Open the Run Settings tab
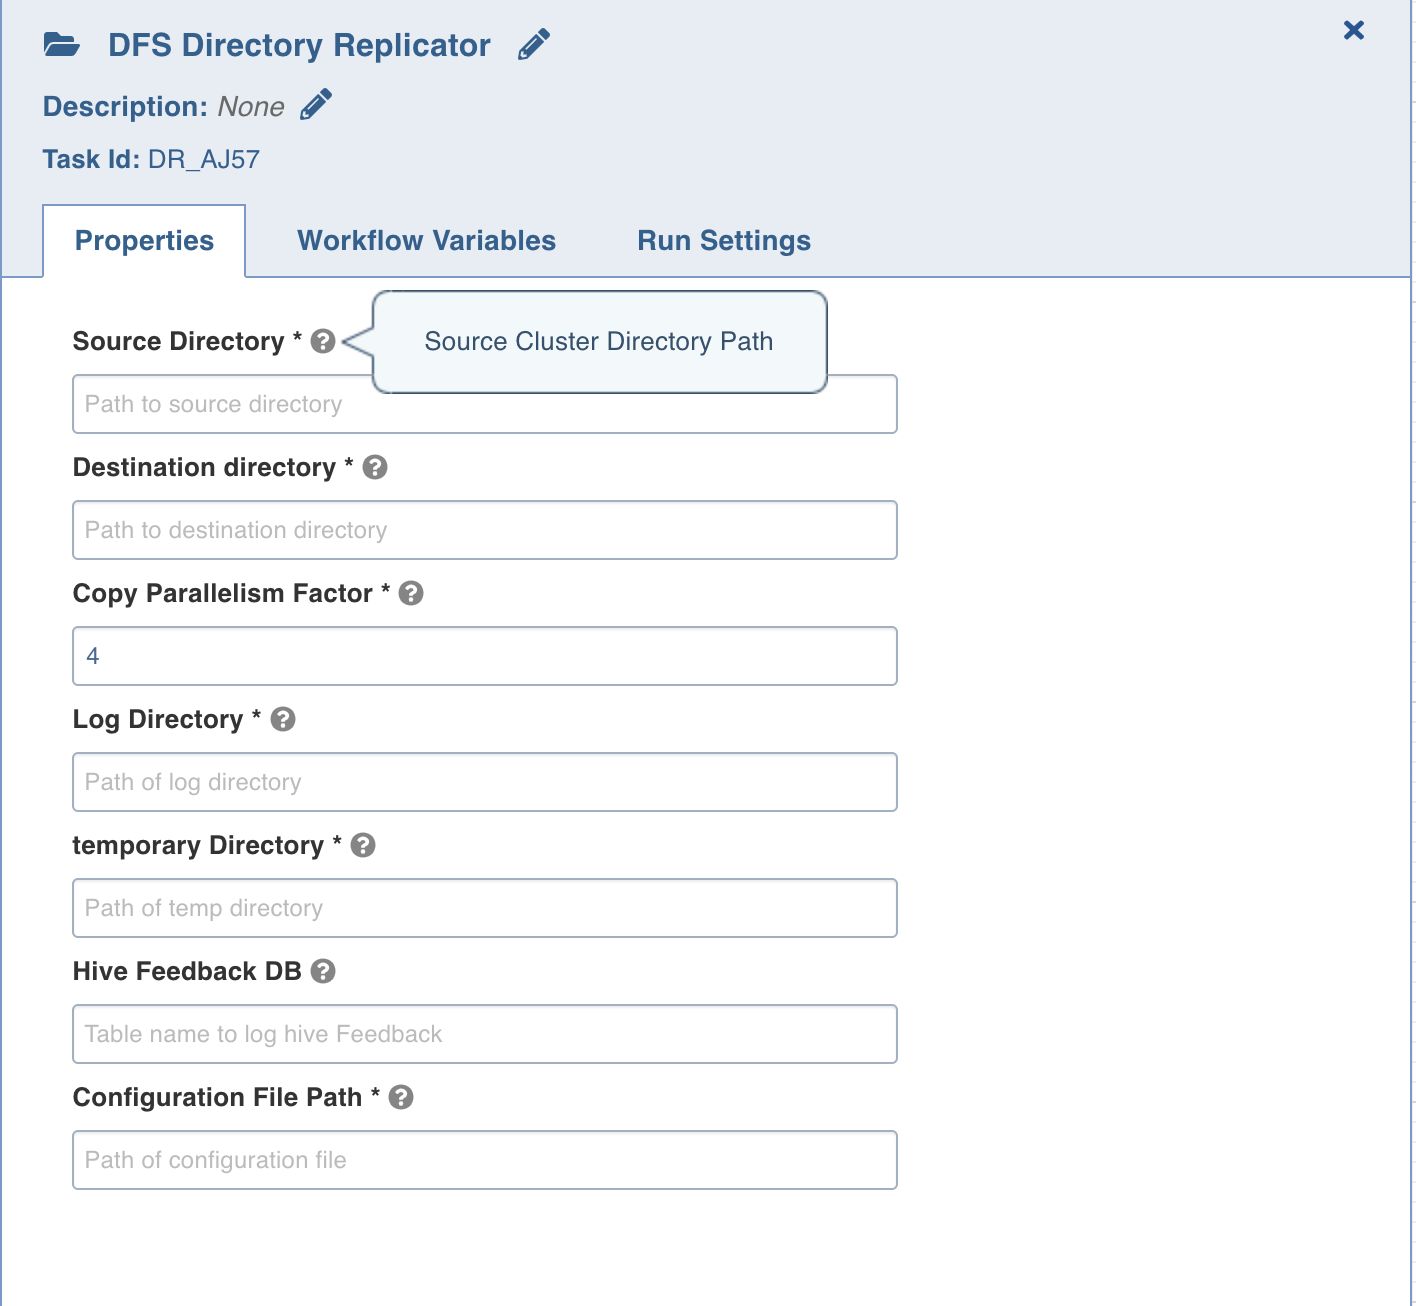Image resolution: width=1416 pixels, height=1306 pixels. [x=724, y=241]
